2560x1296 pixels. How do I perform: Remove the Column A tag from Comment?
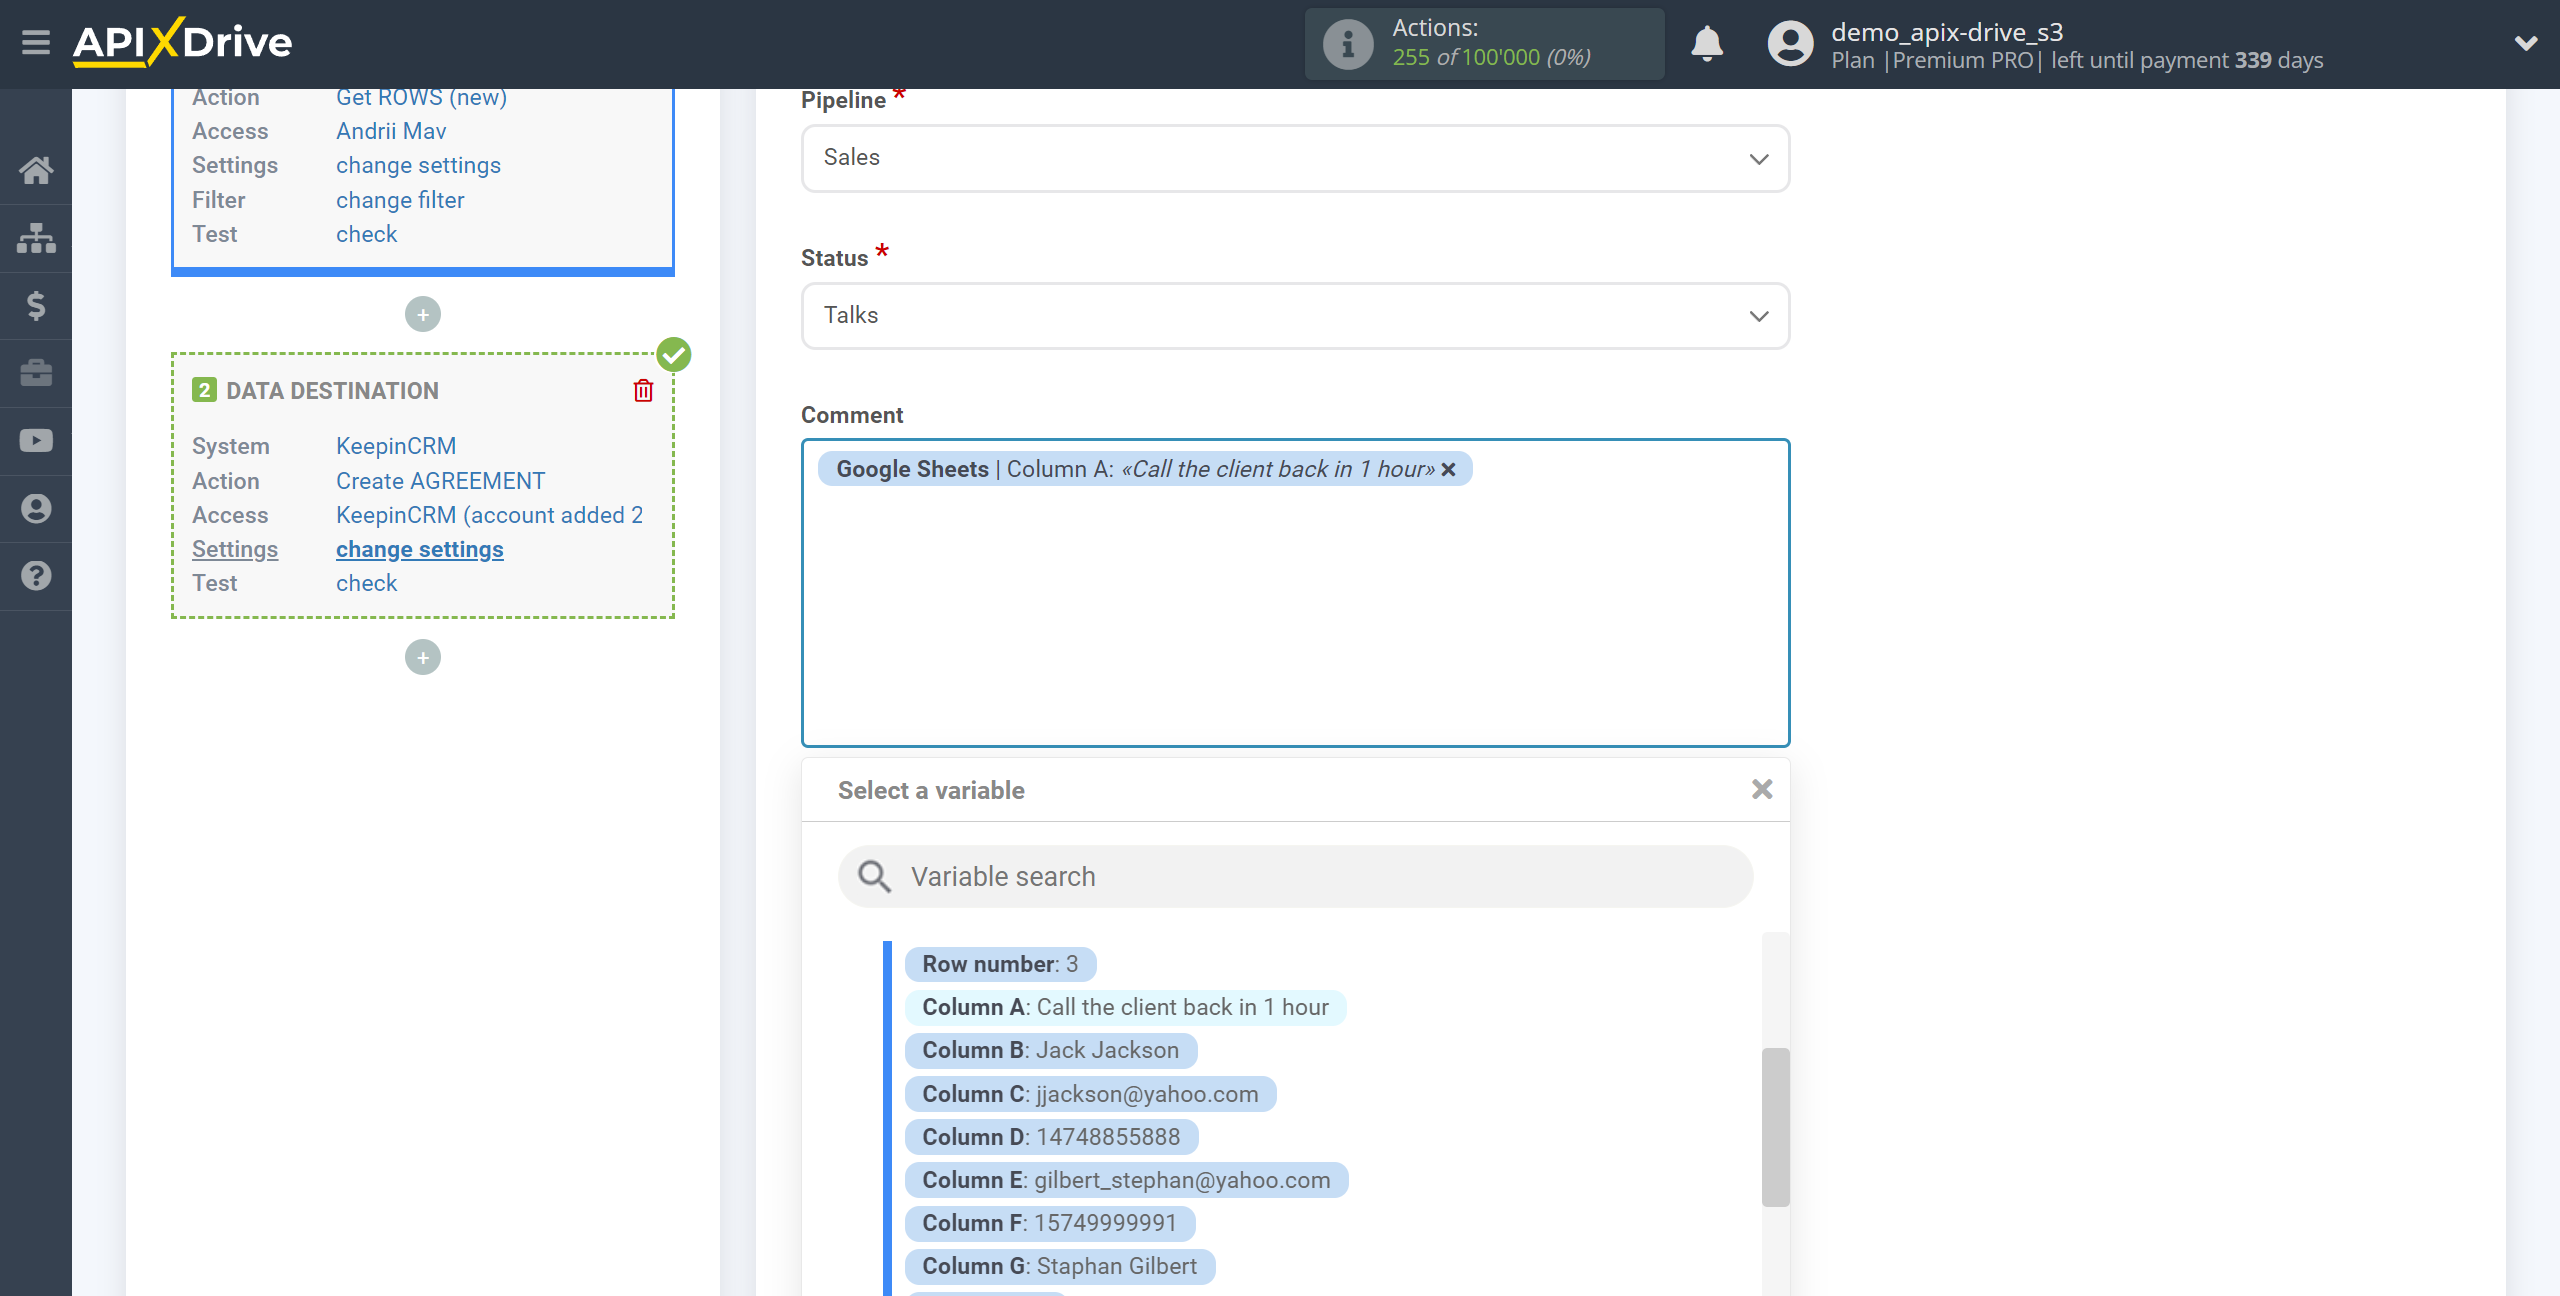pyautogui.click(x=1448, y=470)
